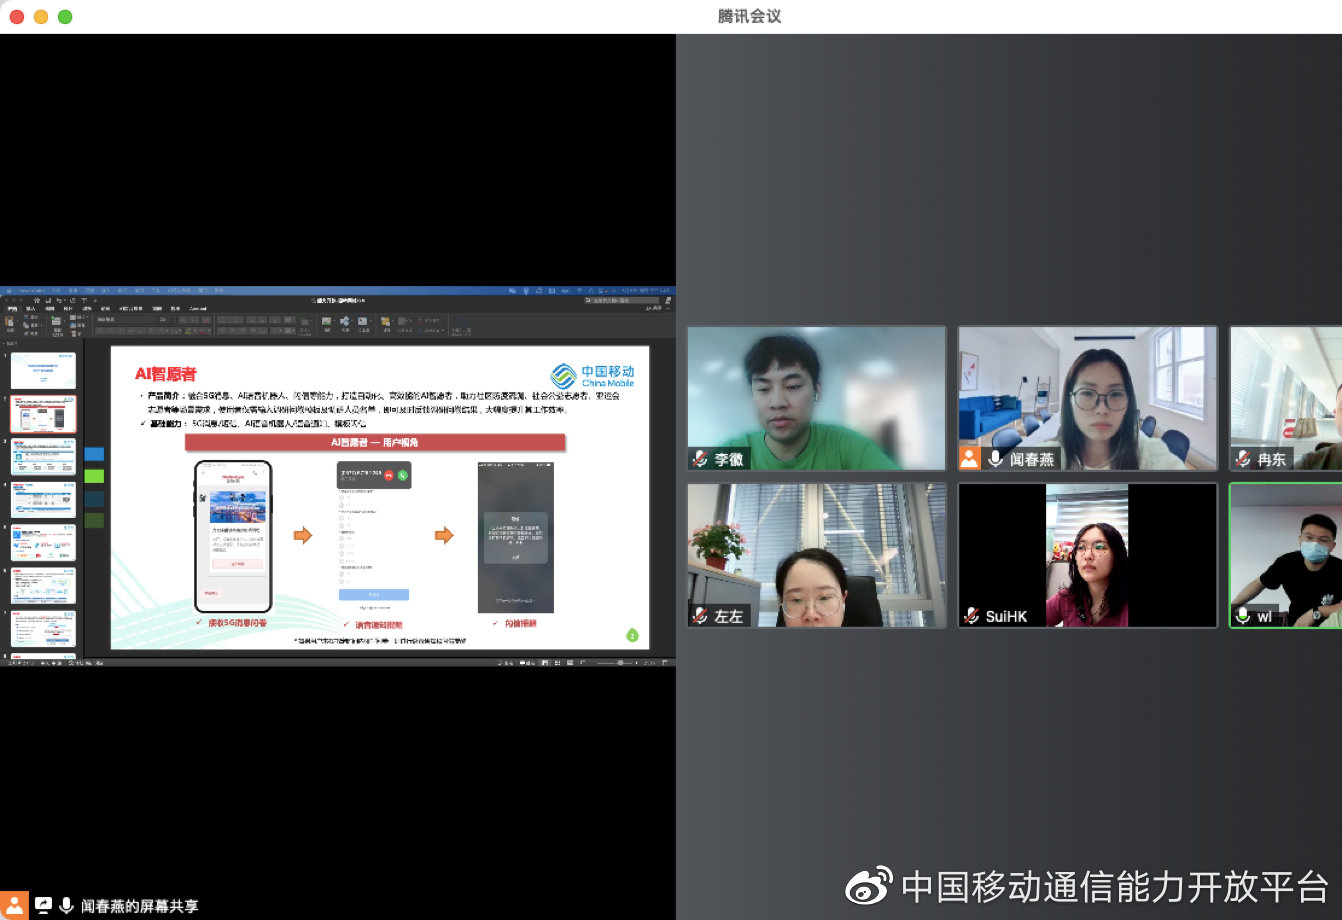This screenshot has width=1342, height=920.
Task: Click the Arrange icon in the PowerPoint ribbon
Action: point(386,321)
